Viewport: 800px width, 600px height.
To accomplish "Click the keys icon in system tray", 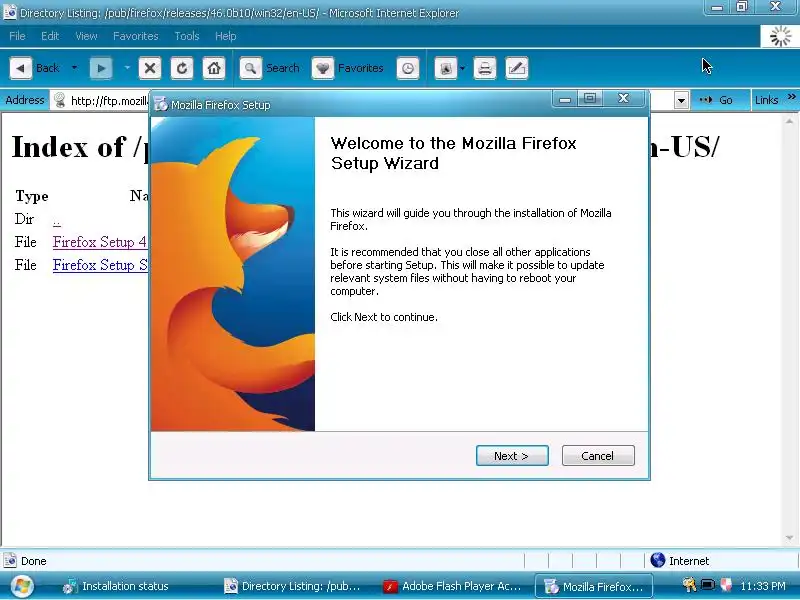I will click(x=689, y=585).
